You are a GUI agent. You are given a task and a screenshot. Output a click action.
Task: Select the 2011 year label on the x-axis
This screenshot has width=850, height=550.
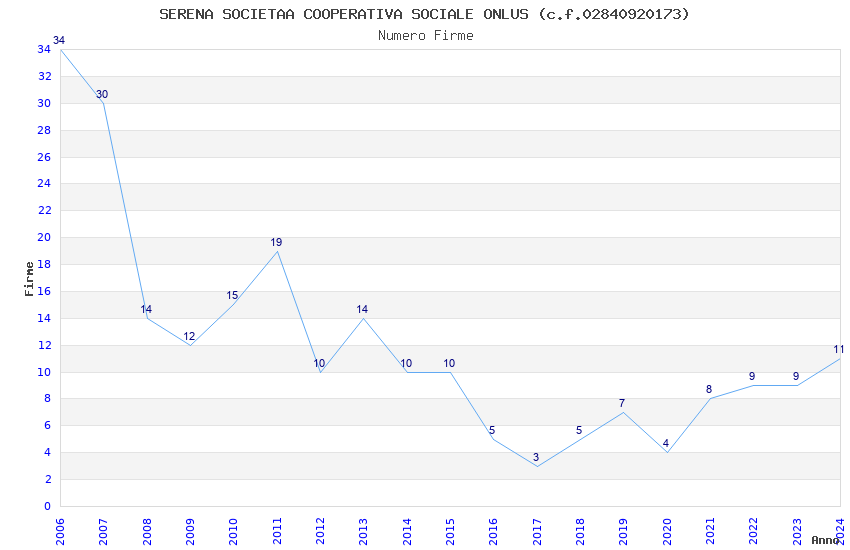point(276,531)
